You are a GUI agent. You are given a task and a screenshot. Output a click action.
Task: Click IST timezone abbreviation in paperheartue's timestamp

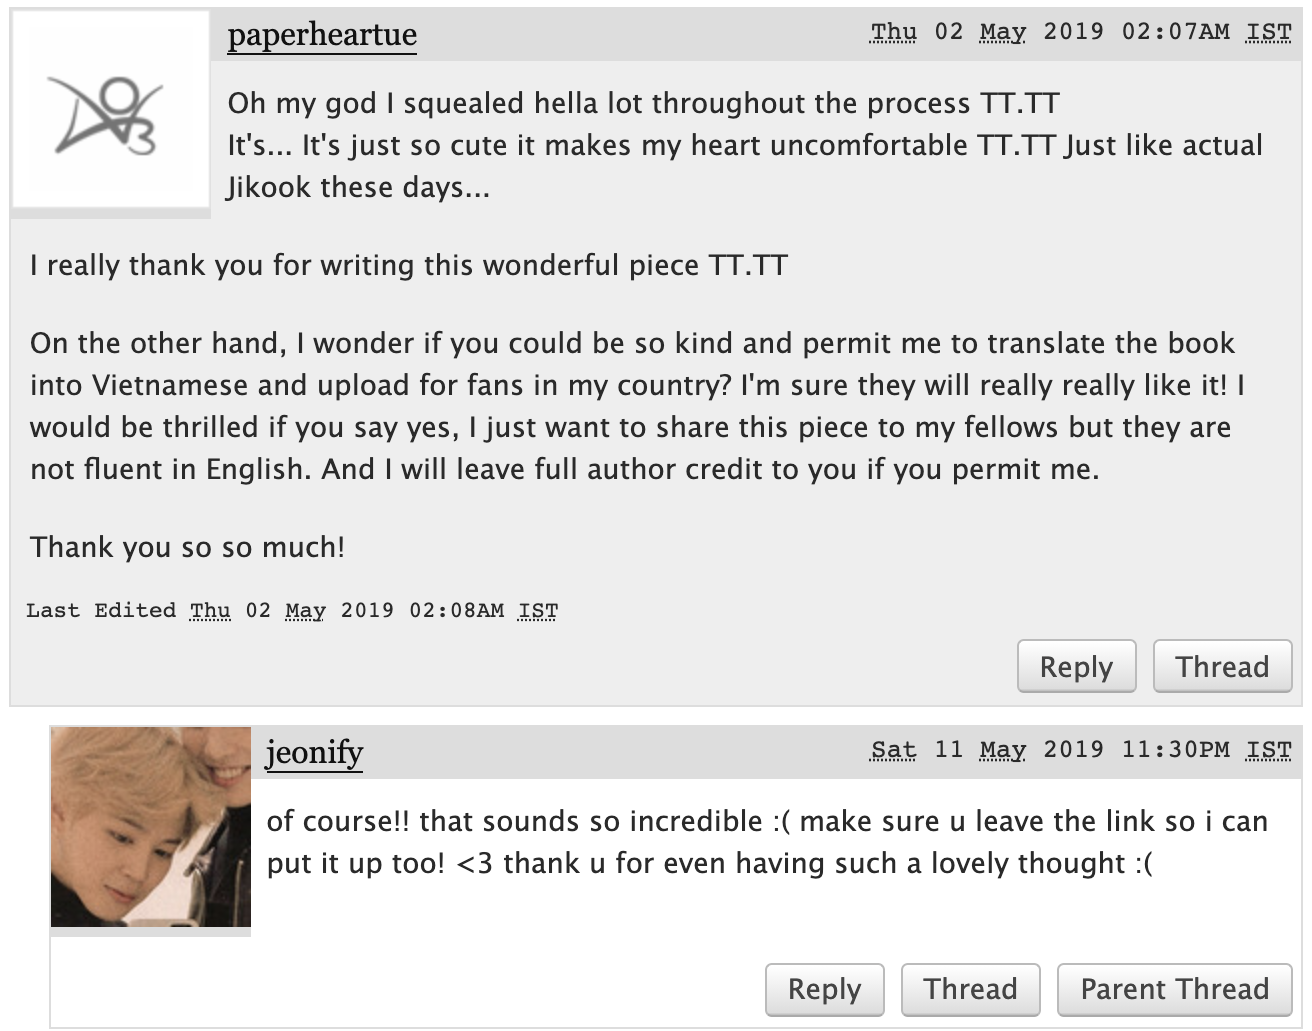click(1268, 32)
